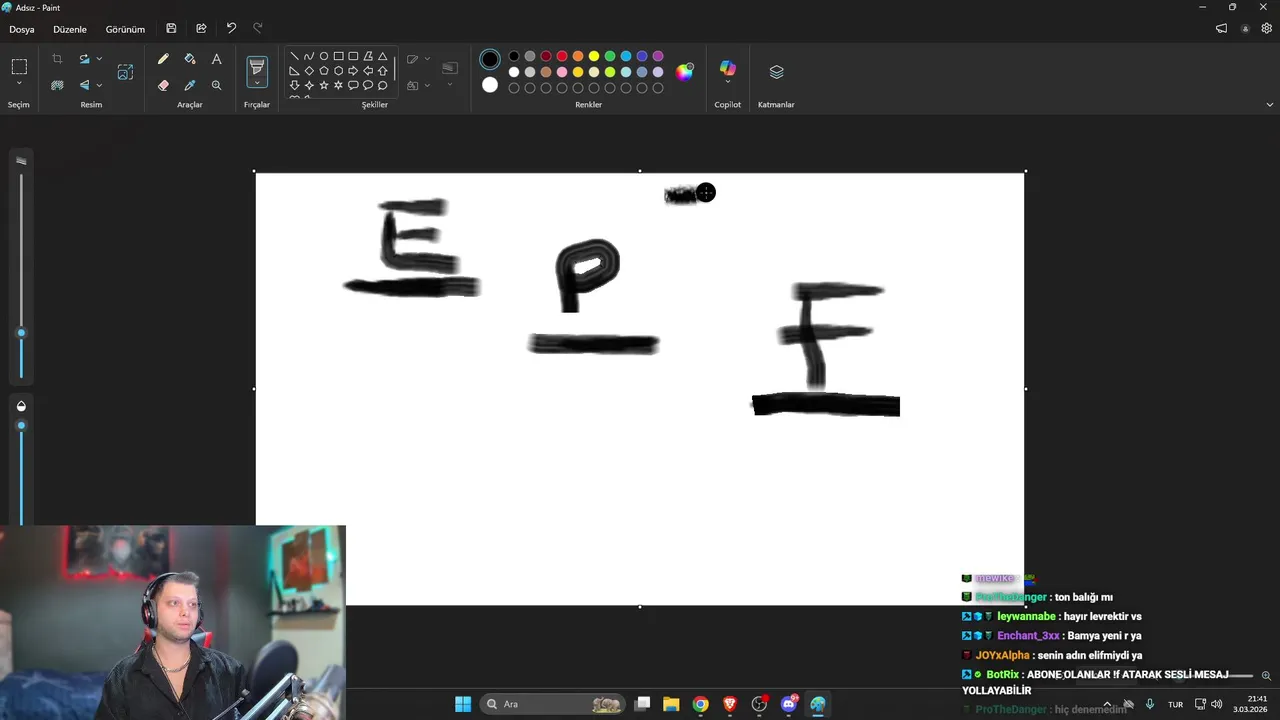The height and width of the screenshot is (720, 1280).
Task: Pick the red color swatch
Action: (x=562, y=56)
